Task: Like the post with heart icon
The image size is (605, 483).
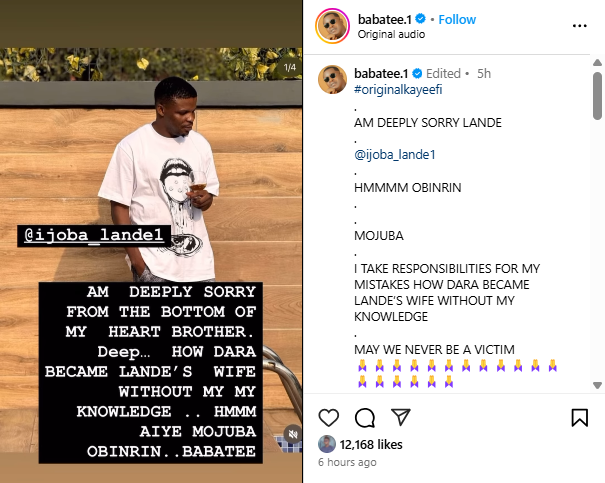Action: click(x=328, y=417)
